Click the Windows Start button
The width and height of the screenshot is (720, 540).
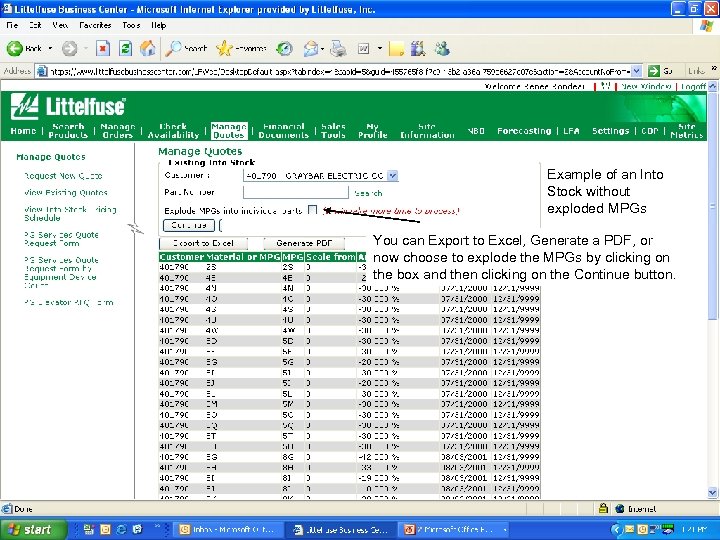click(30, 529)
